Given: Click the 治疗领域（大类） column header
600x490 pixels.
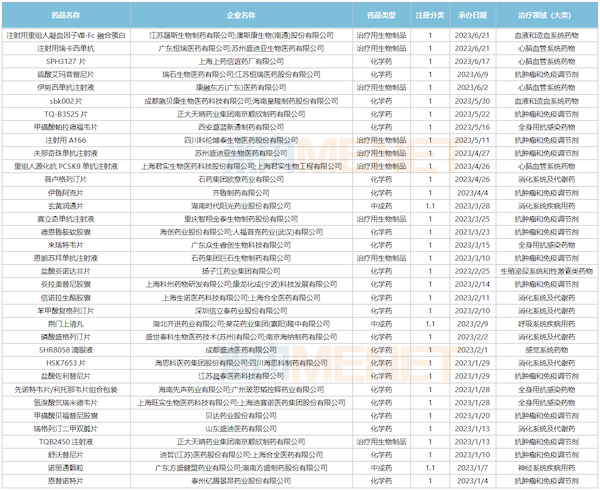Looking at the screenshot, I should (547, 15).
